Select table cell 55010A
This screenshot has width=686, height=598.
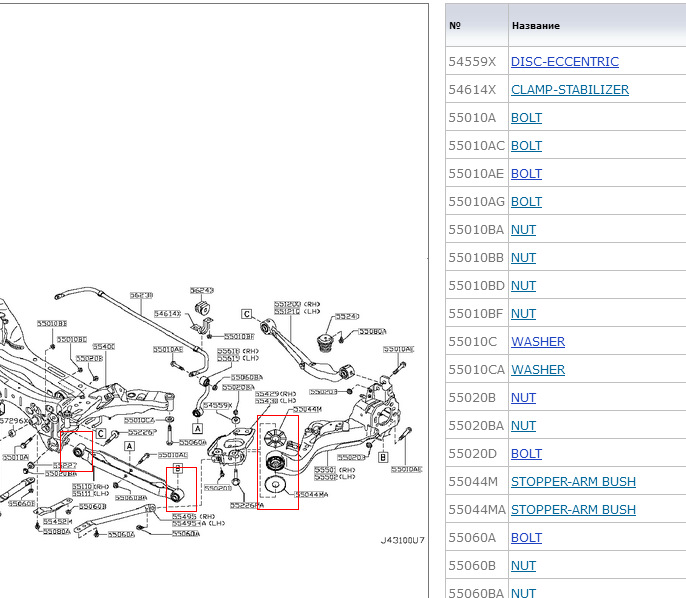(x=477, y=118)
